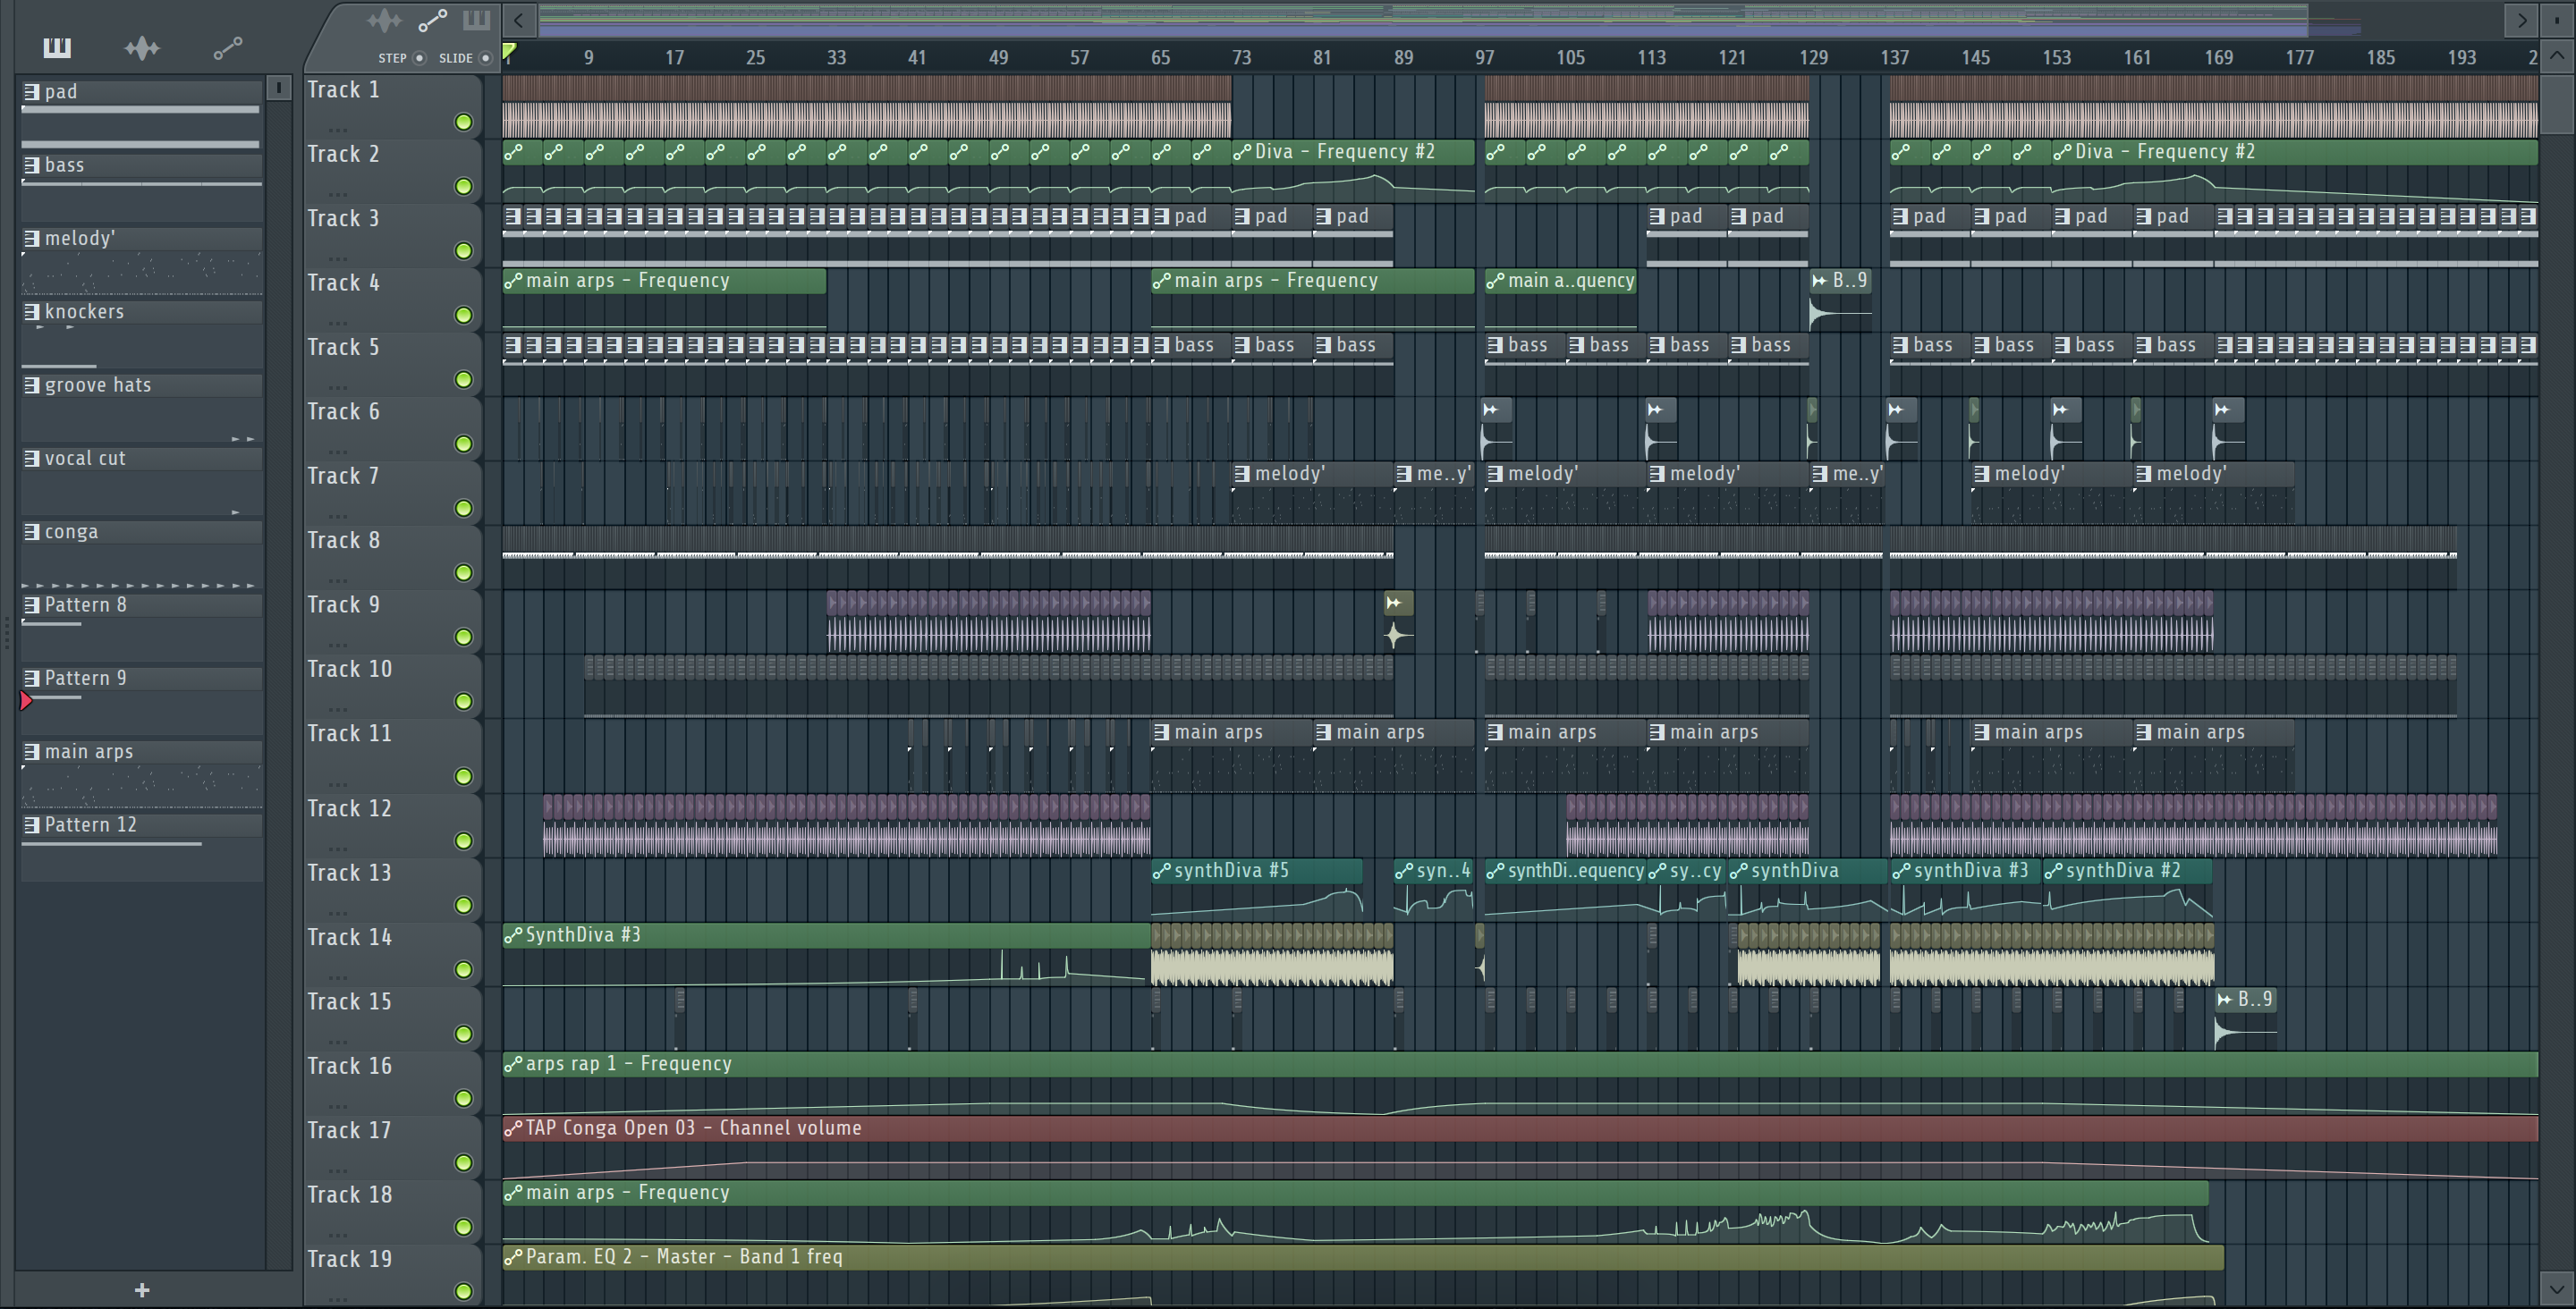Select the pattern clip focus icon in playlist header
2576x1309 pixels.
click(x=476, y=19)
